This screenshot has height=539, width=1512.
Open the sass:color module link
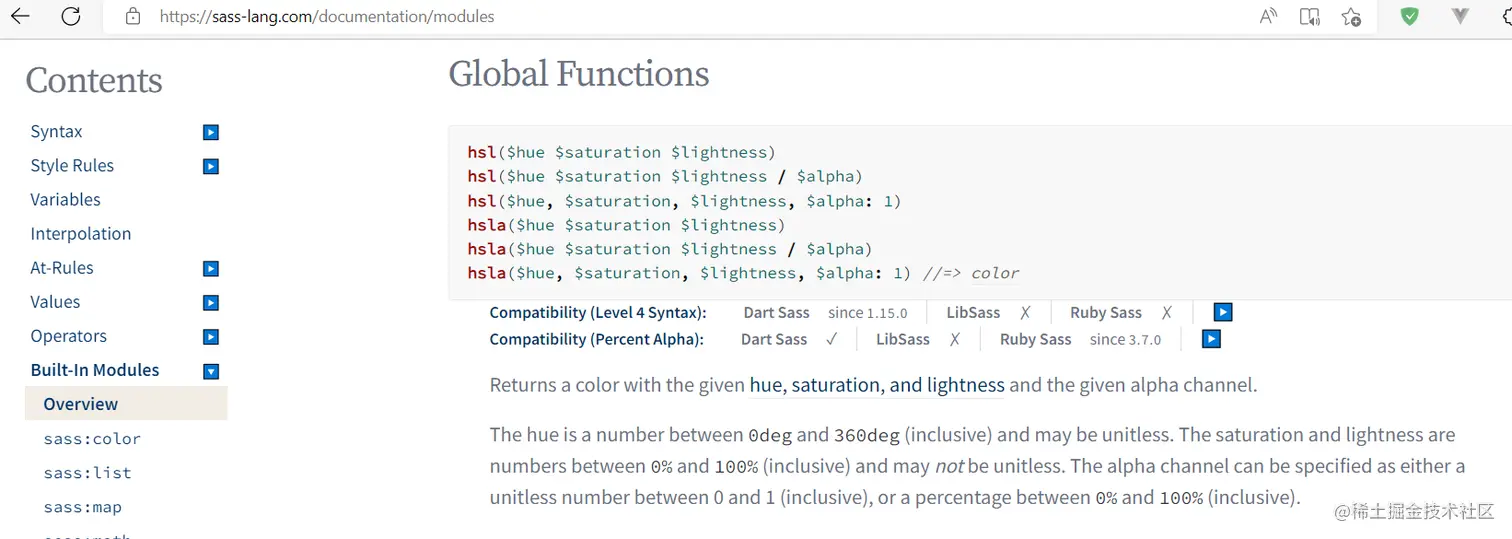pos(92,439)
